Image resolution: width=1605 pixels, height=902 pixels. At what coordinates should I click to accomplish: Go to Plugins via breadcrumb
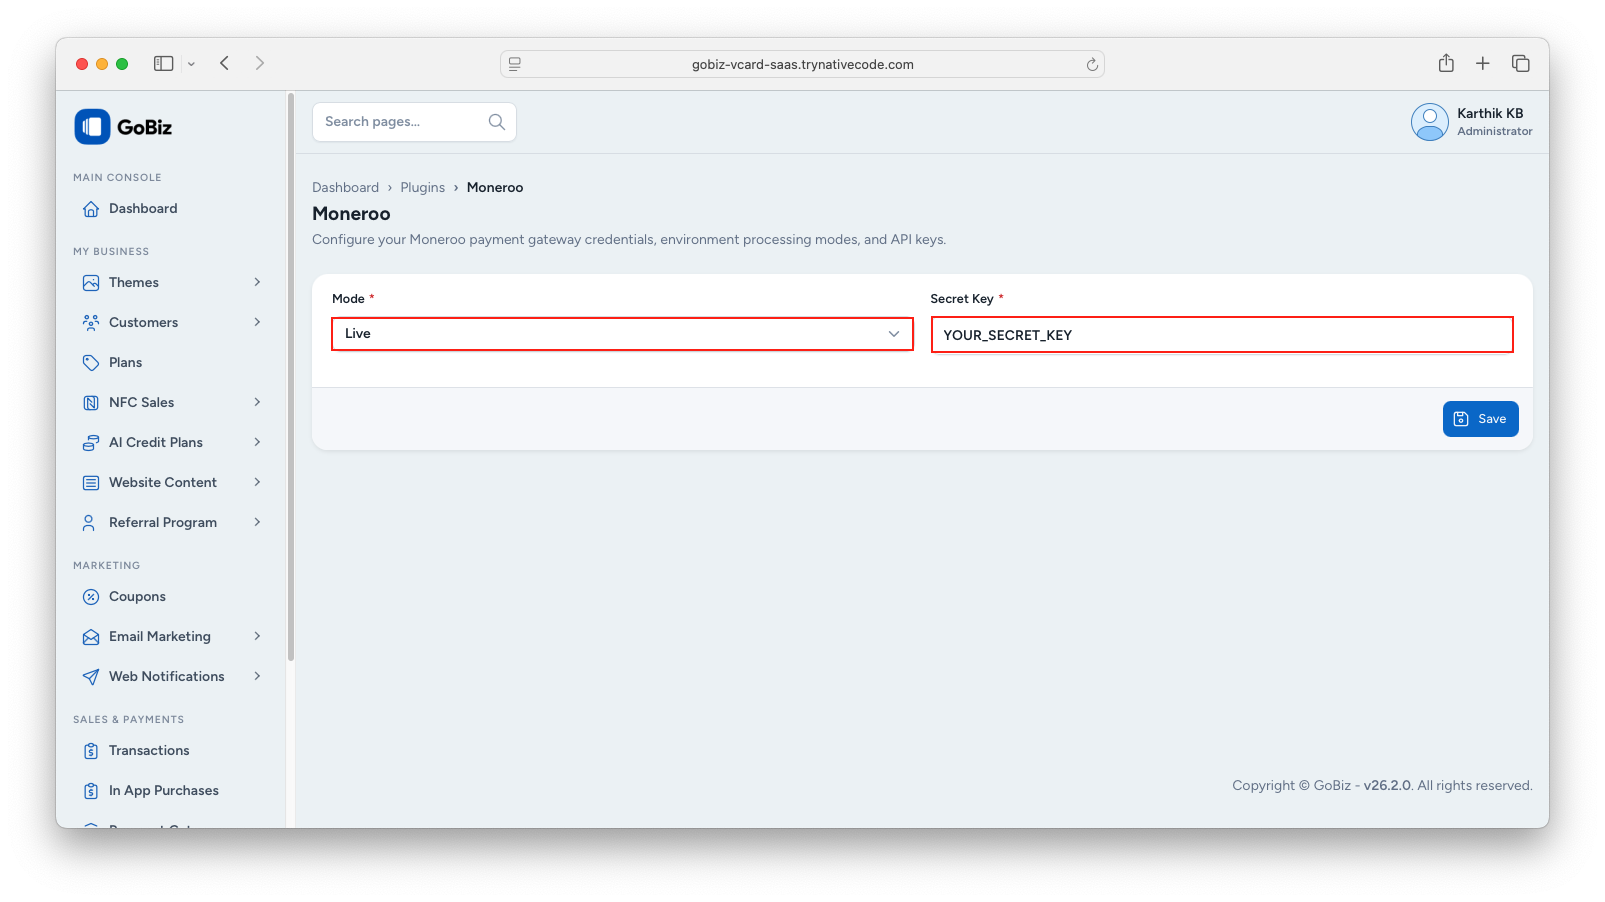pos(423,188)
